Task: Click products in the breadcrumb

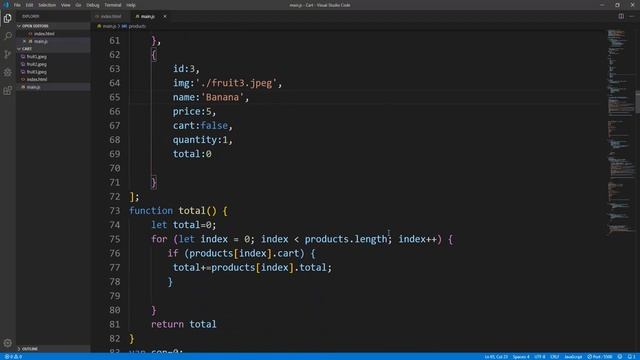Action: click(x=137, y=26)
